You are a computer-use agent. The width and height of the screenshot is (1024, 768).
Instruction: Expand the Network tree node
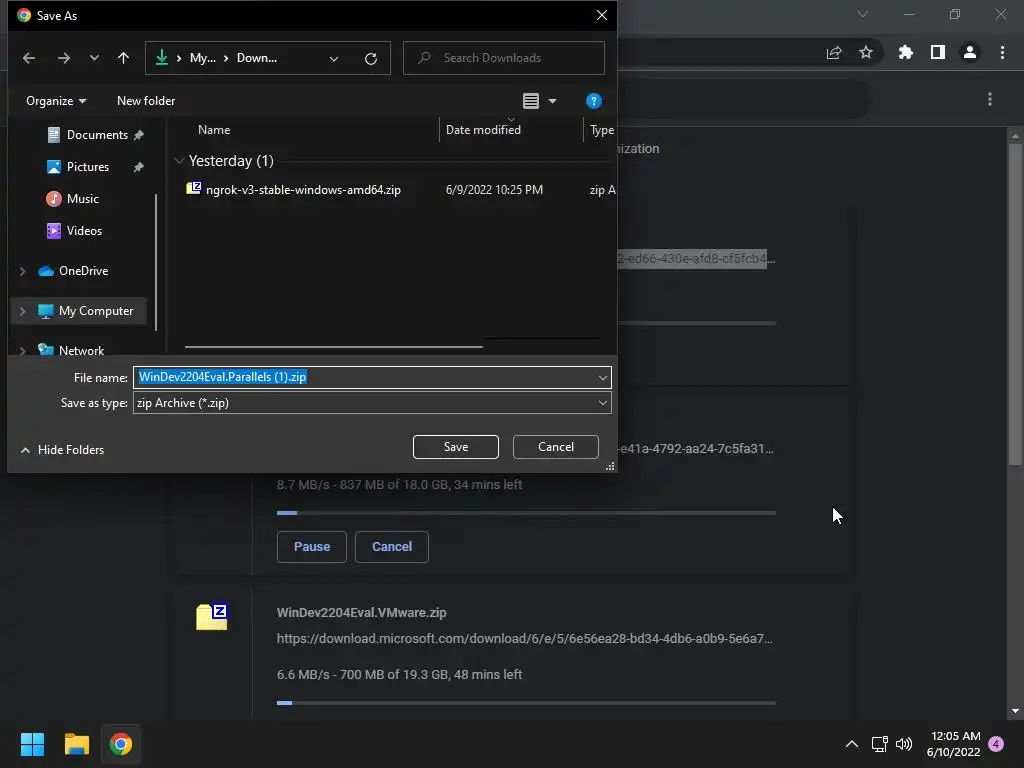[23, 351]
